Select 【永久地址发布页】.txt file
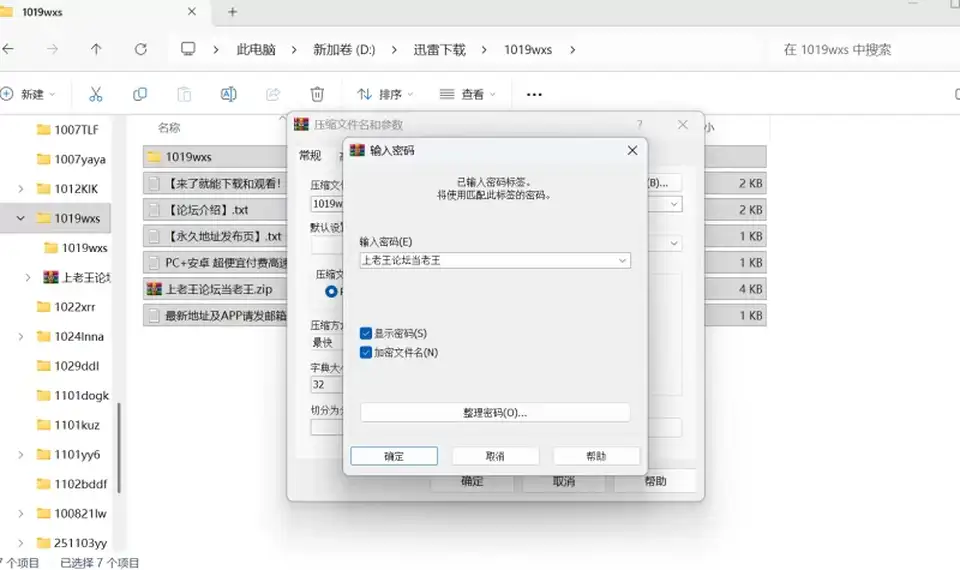Viewport: 960px width, 570px height. [x=215, y=236]
